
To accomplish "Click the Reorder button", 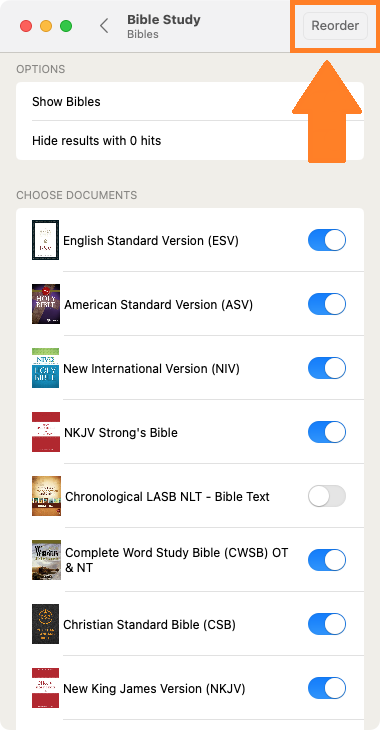I will click(x=335, y=26).
